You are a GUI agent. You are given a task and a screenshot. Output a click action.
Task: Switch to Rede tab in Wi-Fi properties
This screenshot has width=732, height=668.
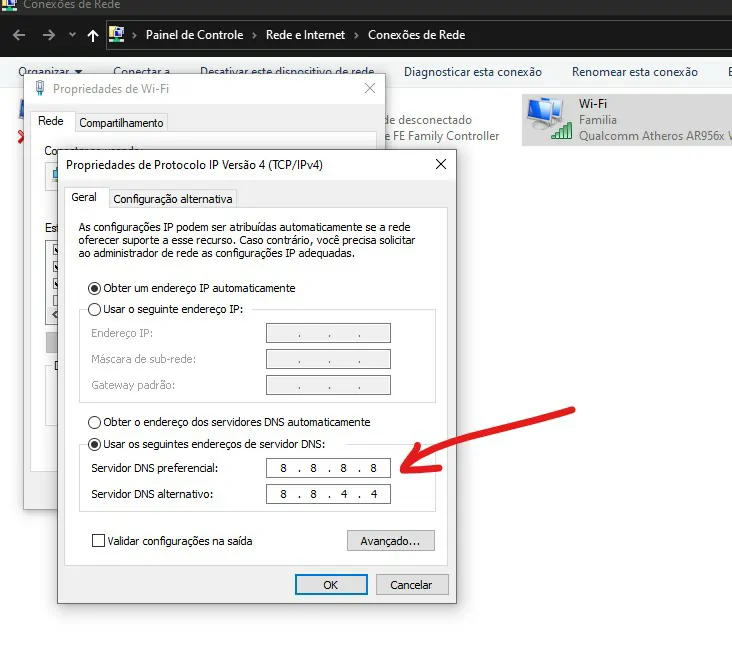pos(50,121)
